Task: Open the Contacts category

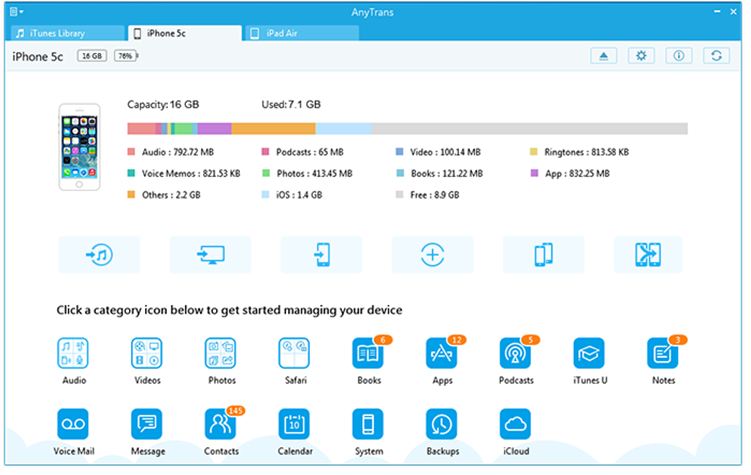Action: click(220, 424)
